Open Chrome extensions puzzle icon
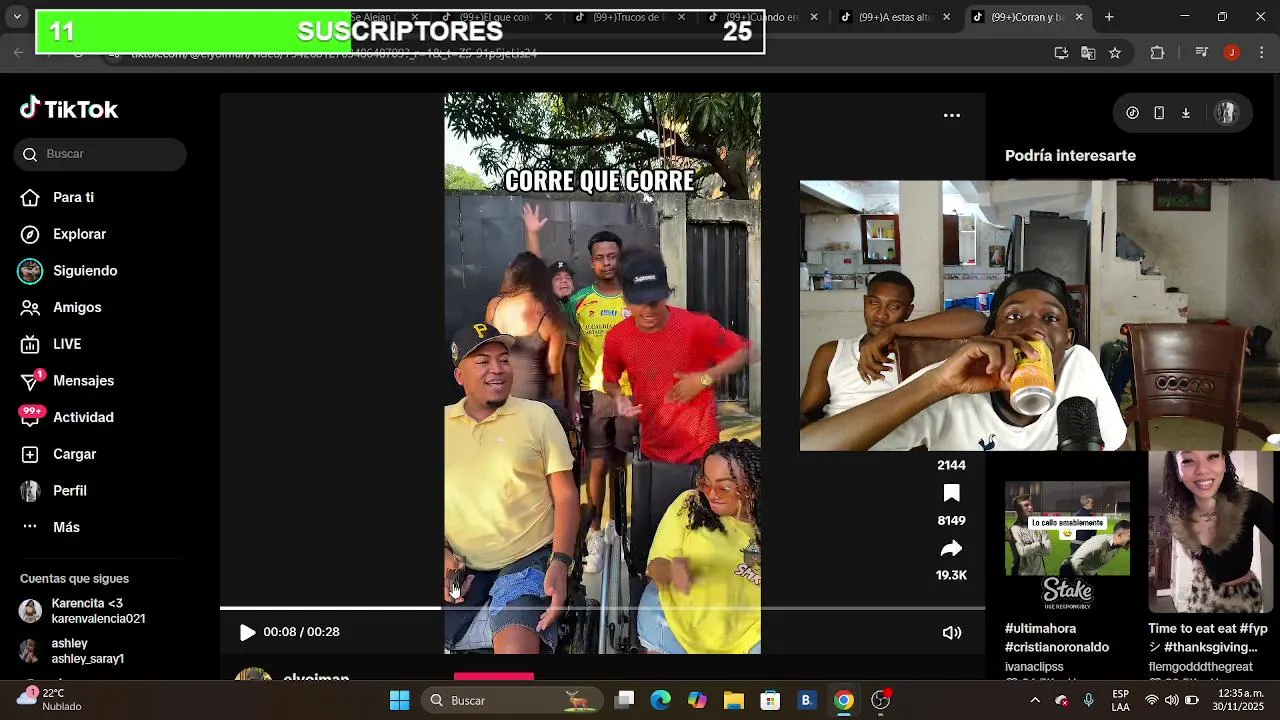 coord(1158,53)
